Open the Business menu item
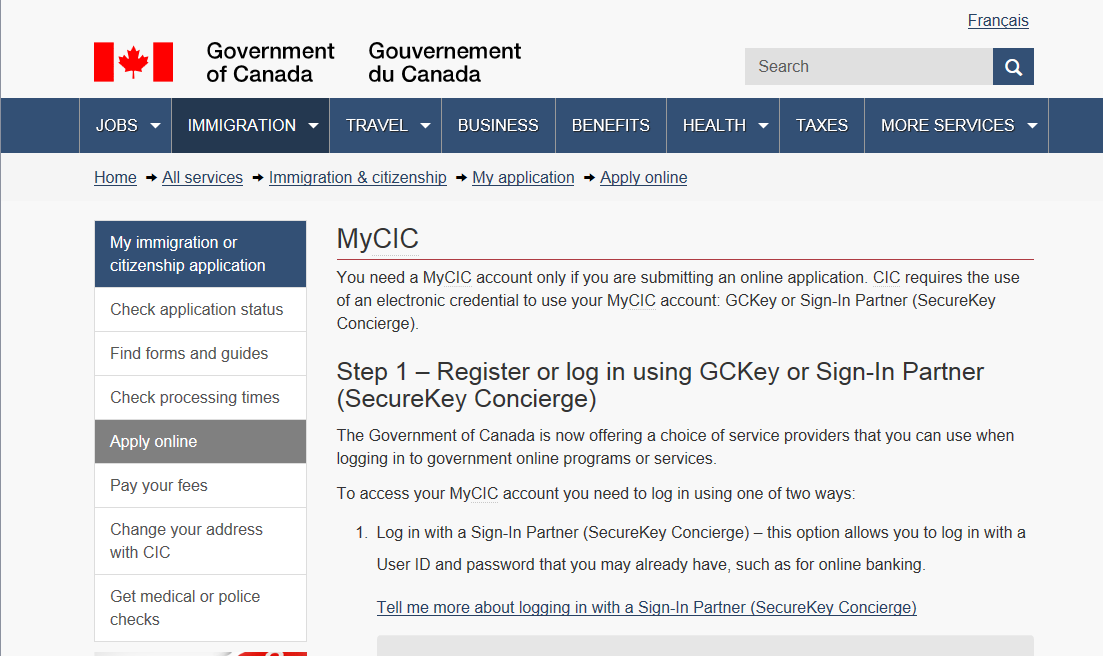This screenshot has width=1103, height=656. pos(498,125)
